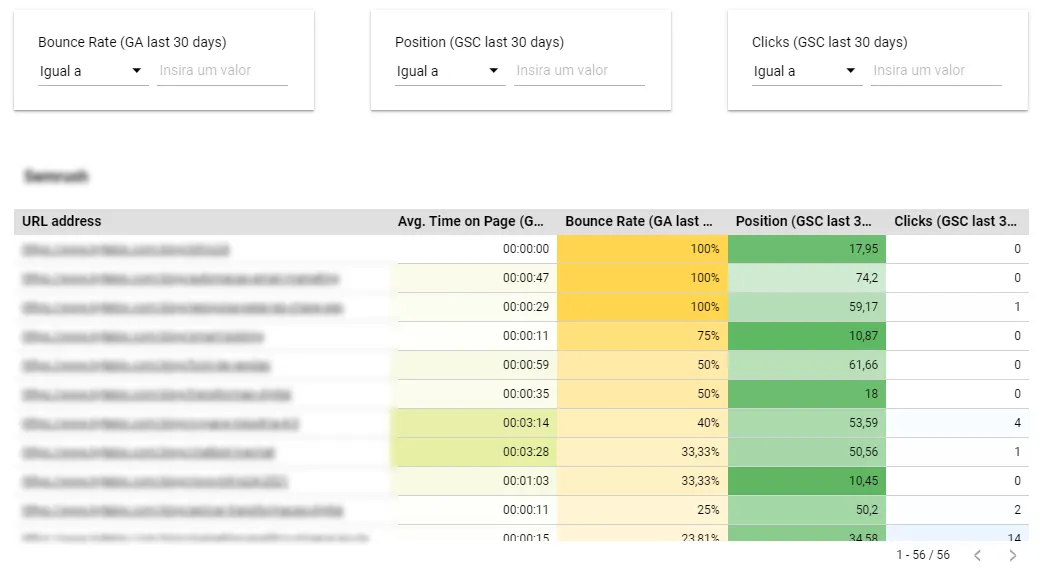Image resolution: width=1045 pixels, height=574 pixels.
Task: Select the clicks cell showing 4
Action: coord(958,423)
